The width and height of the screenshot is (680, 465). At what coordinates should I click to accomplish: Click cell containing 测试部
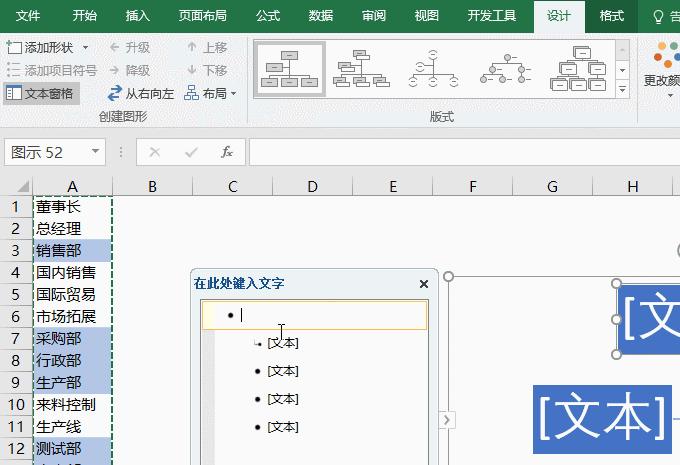point(72,449)
